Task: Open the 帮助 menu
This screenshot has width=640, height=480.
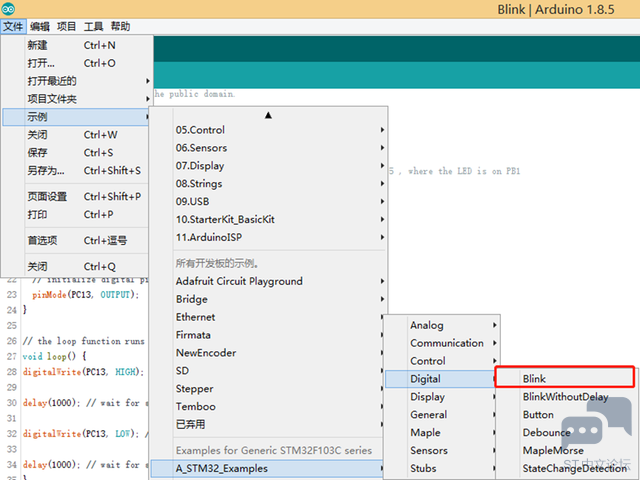Action: 120,27
